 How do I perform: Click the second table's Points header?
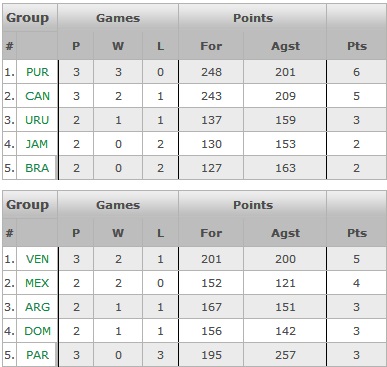pos(253,205)
